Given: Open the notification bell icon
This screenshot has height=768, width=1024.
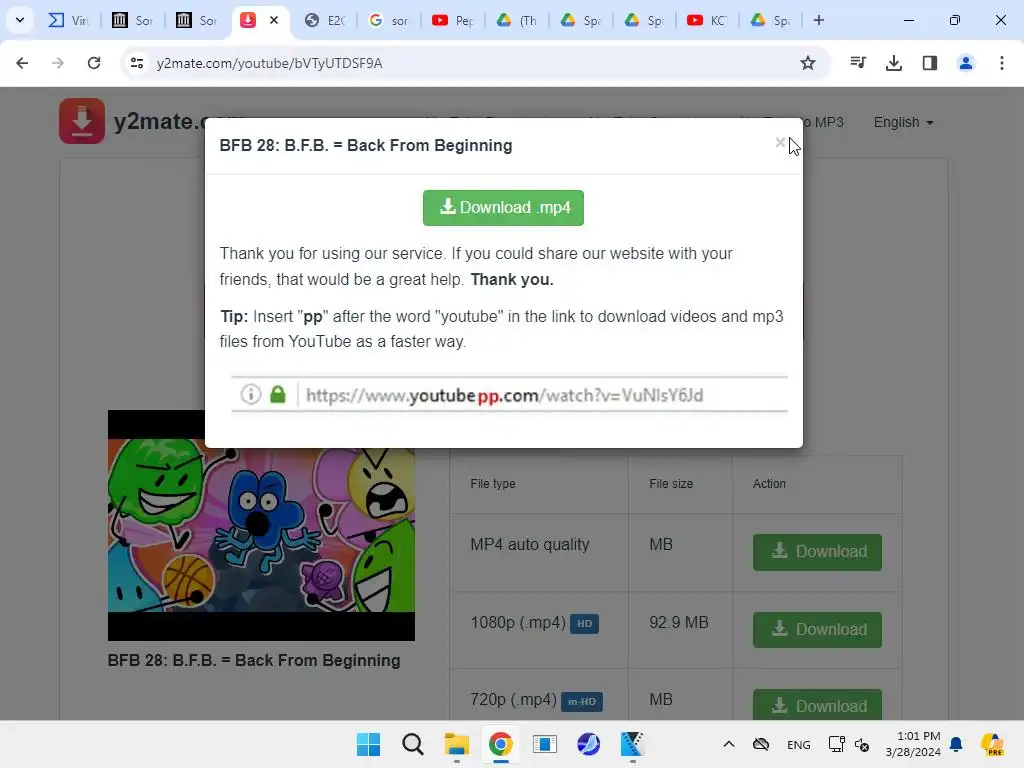Looking at the screenshot, I should pos(956,744).
